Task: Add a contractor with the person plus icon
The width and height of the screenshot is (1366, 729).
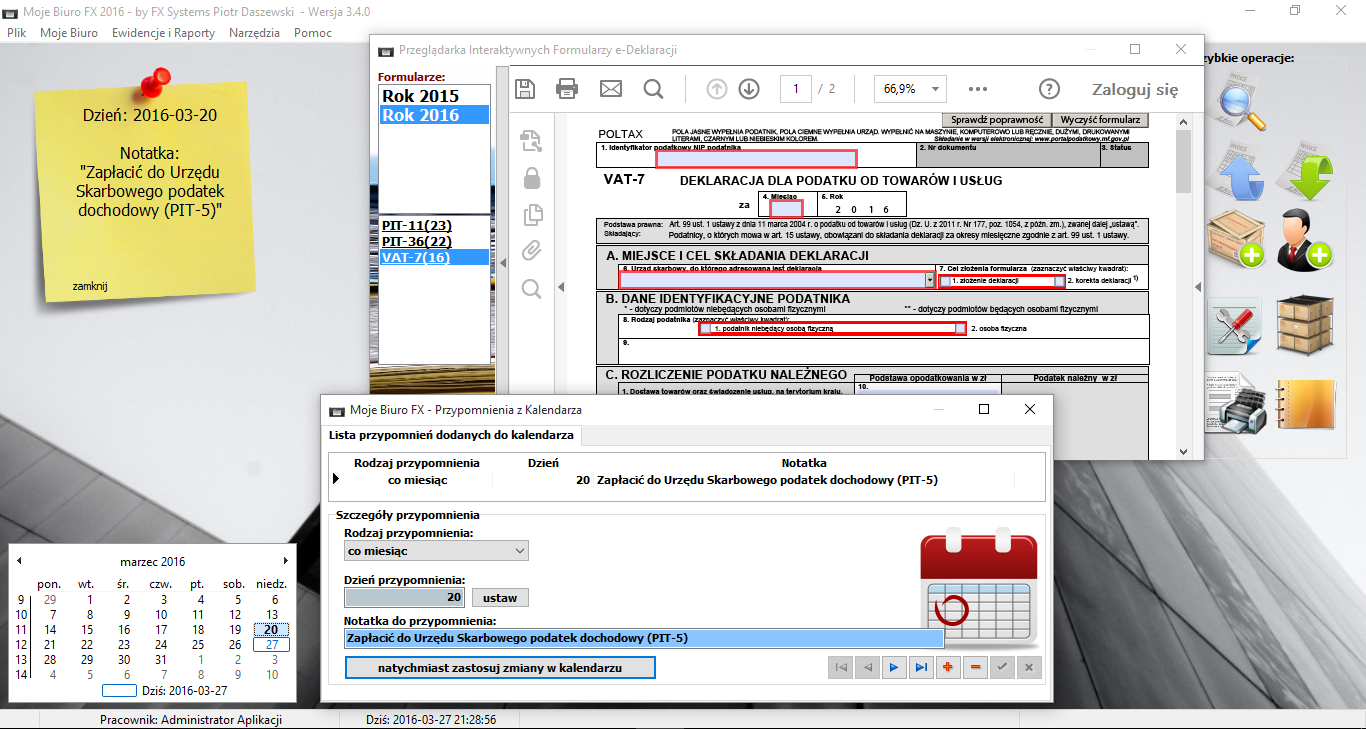Action: [x=1307, y=238]
